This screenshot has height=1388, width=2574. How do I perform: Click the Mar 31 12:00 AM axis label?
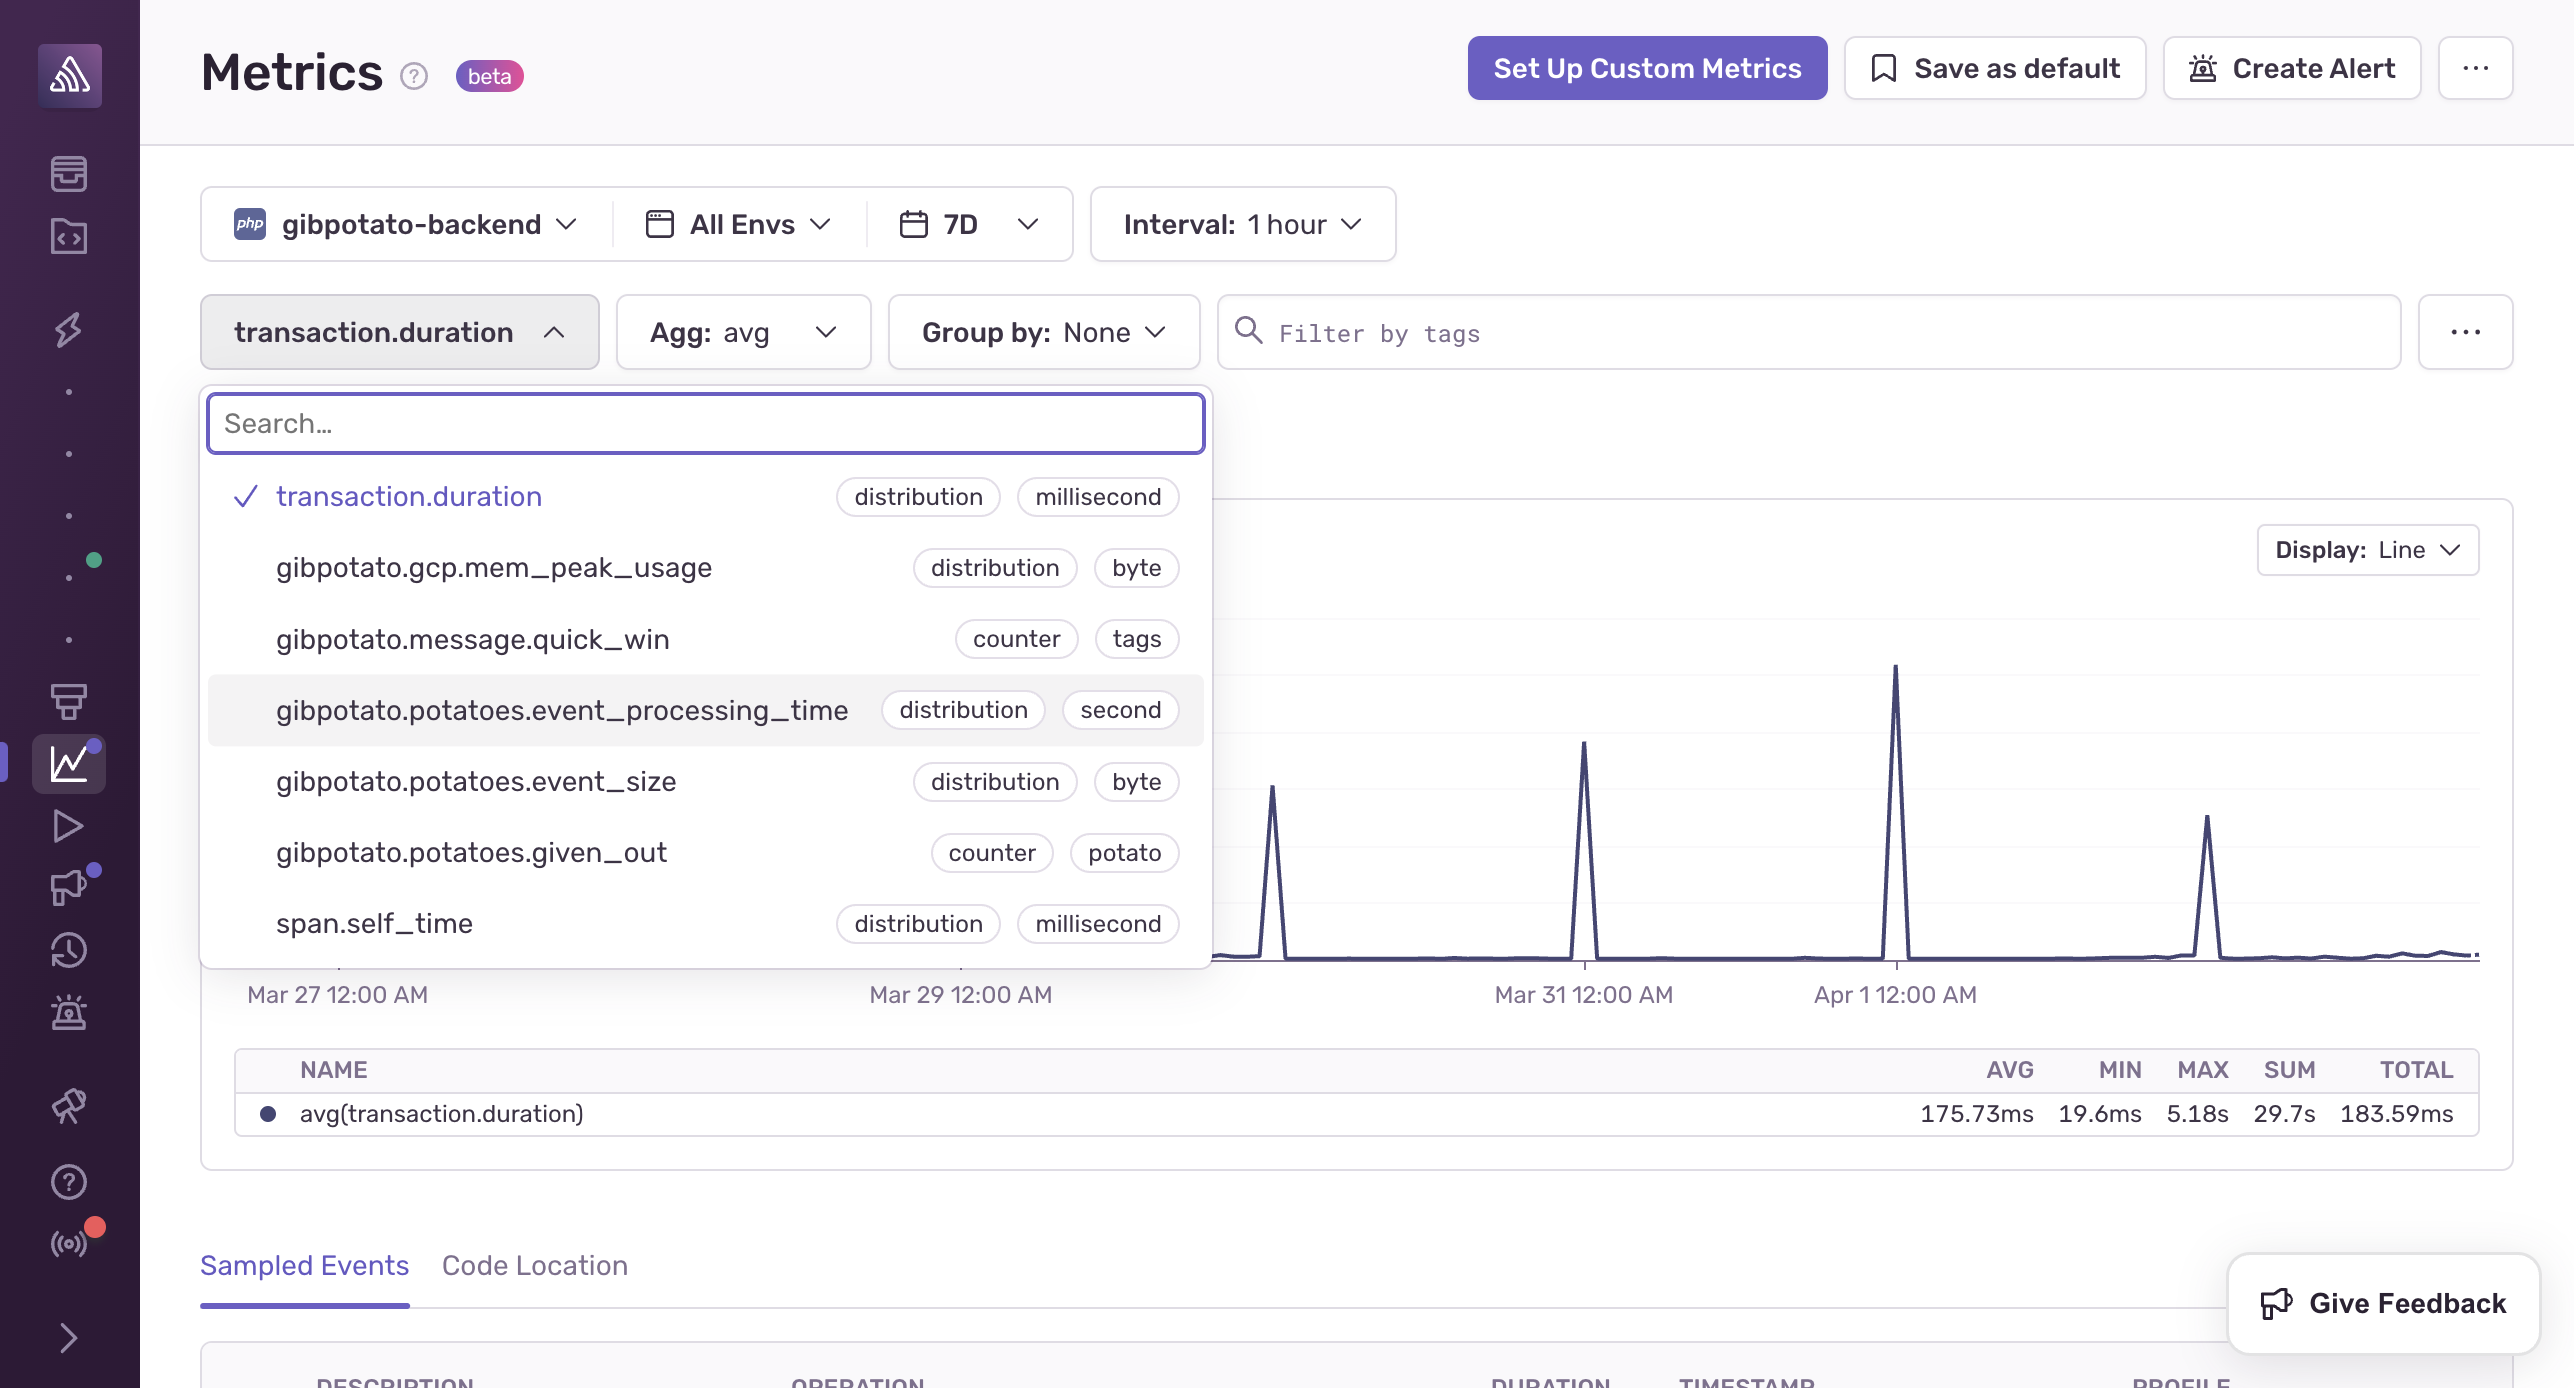tap(1583, 995)
